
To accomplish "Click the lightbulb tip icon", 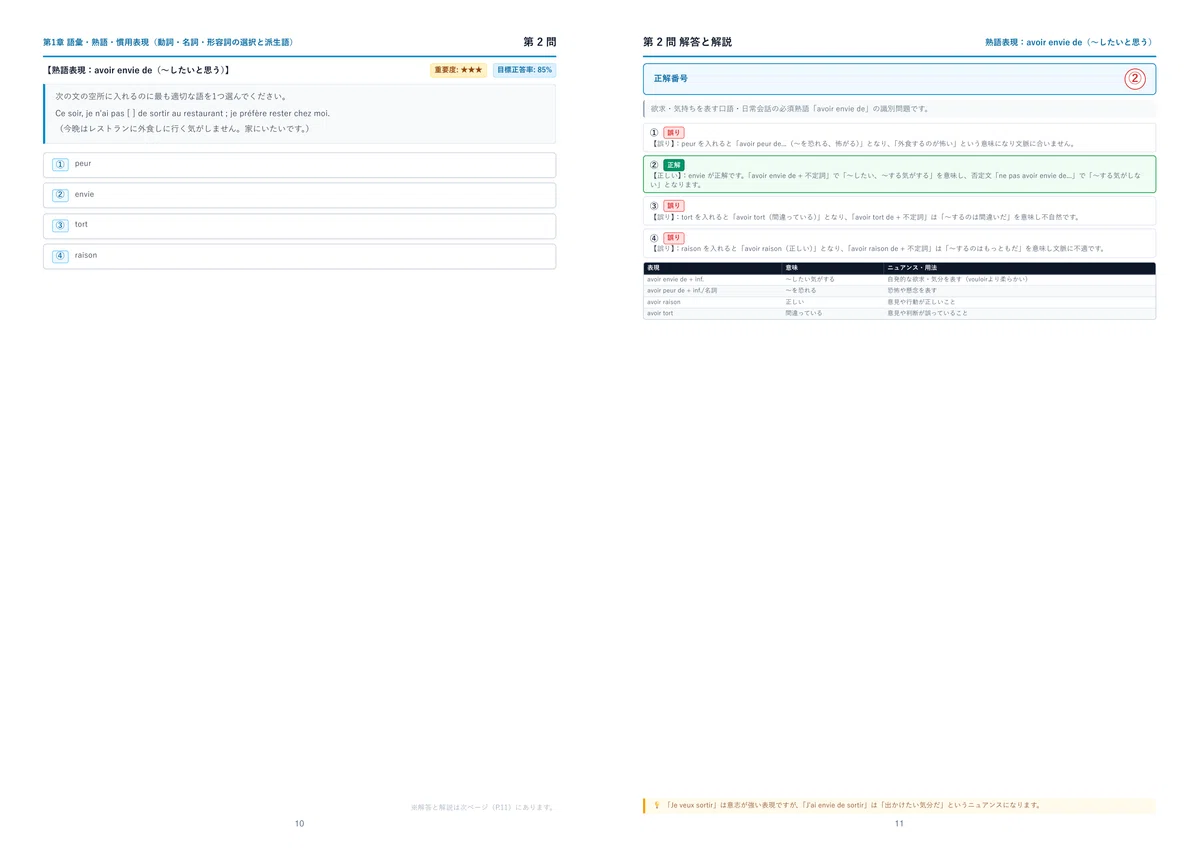I will point(657,805).
